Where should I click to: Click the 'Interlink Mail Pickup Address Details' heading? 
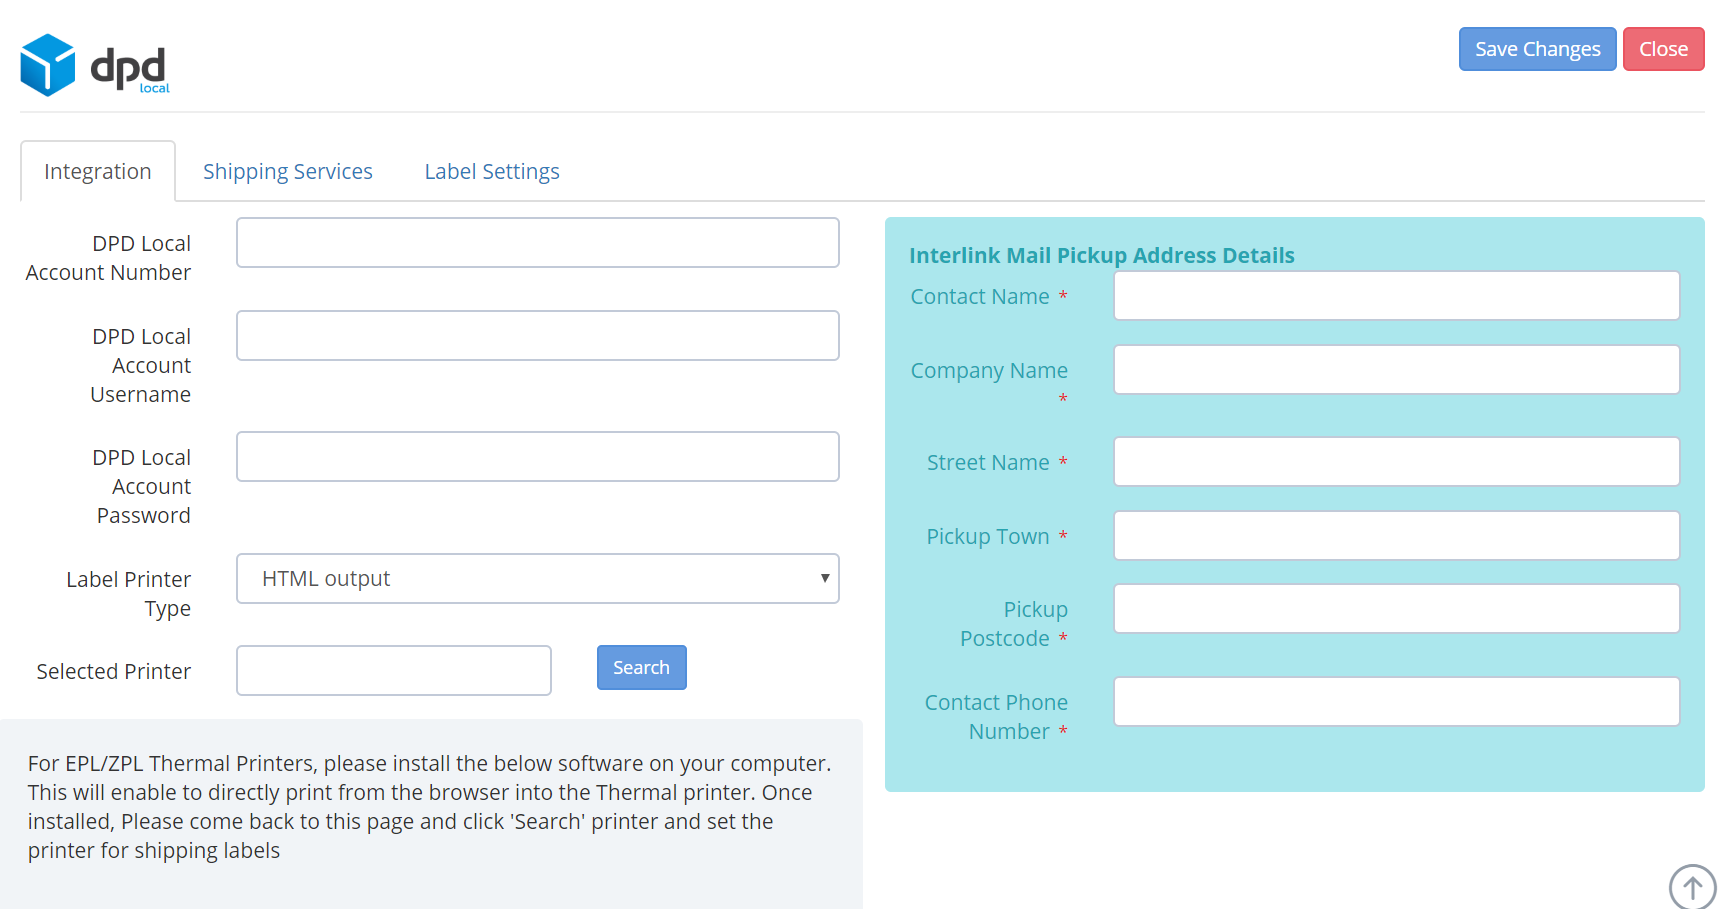click(x=1102, y=255)
